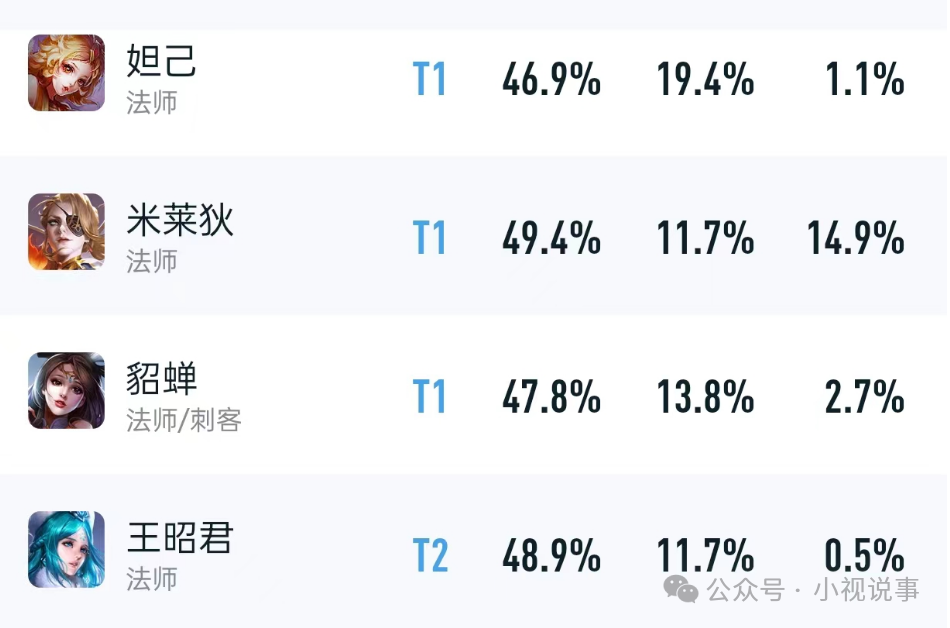Screen dimensions: 950x628
Task: Click the 公众号 · 小视说事 watermark text
Action: coord(813,589)
